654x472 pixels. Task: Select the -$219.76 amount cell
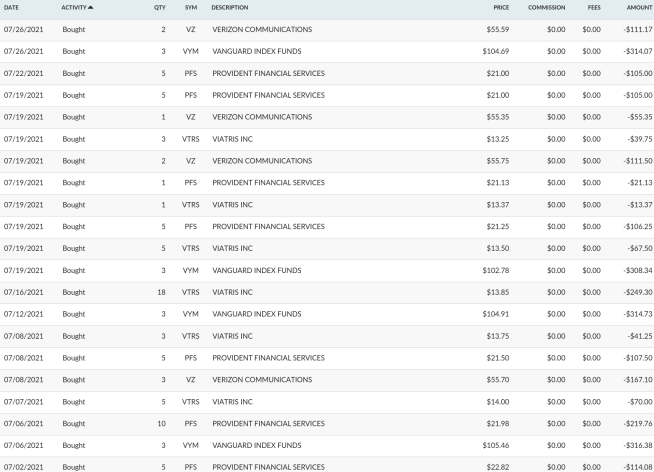coord(638,424)
